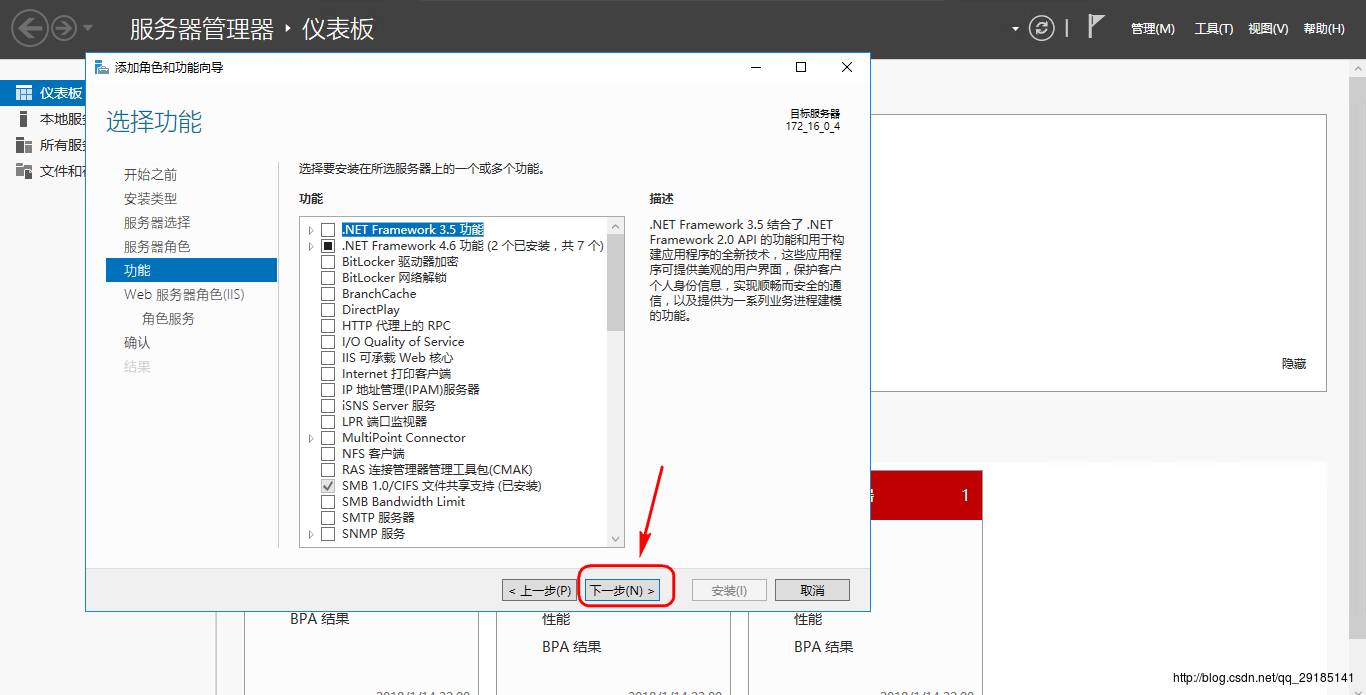Check the .NET Framework 3.5 功能 checkbox
Screen dimensions: 1366x695
(x=328, y=230)
